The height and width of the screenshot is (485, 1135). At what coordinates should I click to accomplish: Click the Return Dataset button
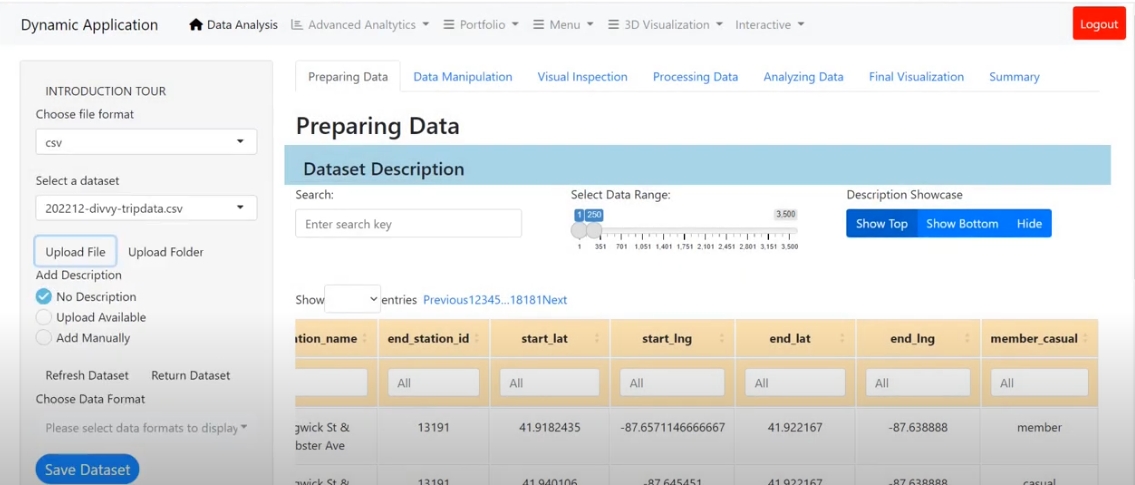tap(190, 375)
